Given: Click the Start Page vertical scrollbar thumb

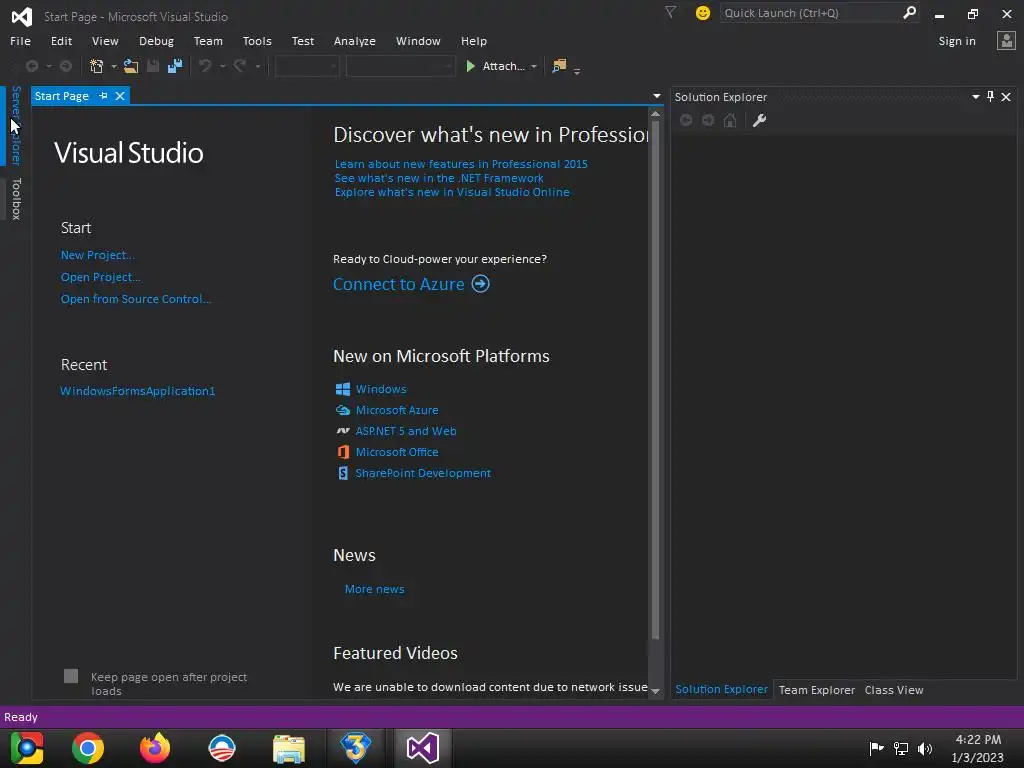Looking at the screenshot, I should click(656, 379).
